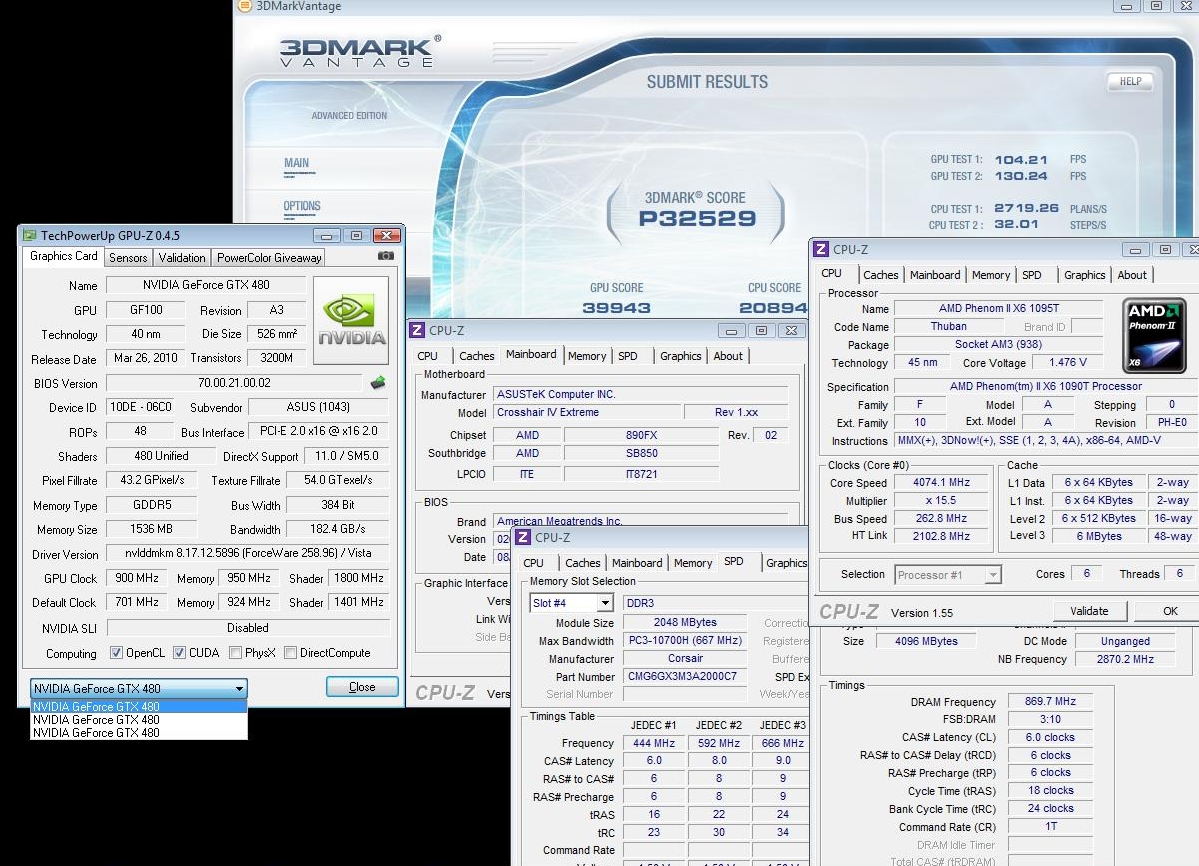This screenshot has width=1199, height=866.
Task: Open About tab in front CPU-Z window
Action: 1132,275
